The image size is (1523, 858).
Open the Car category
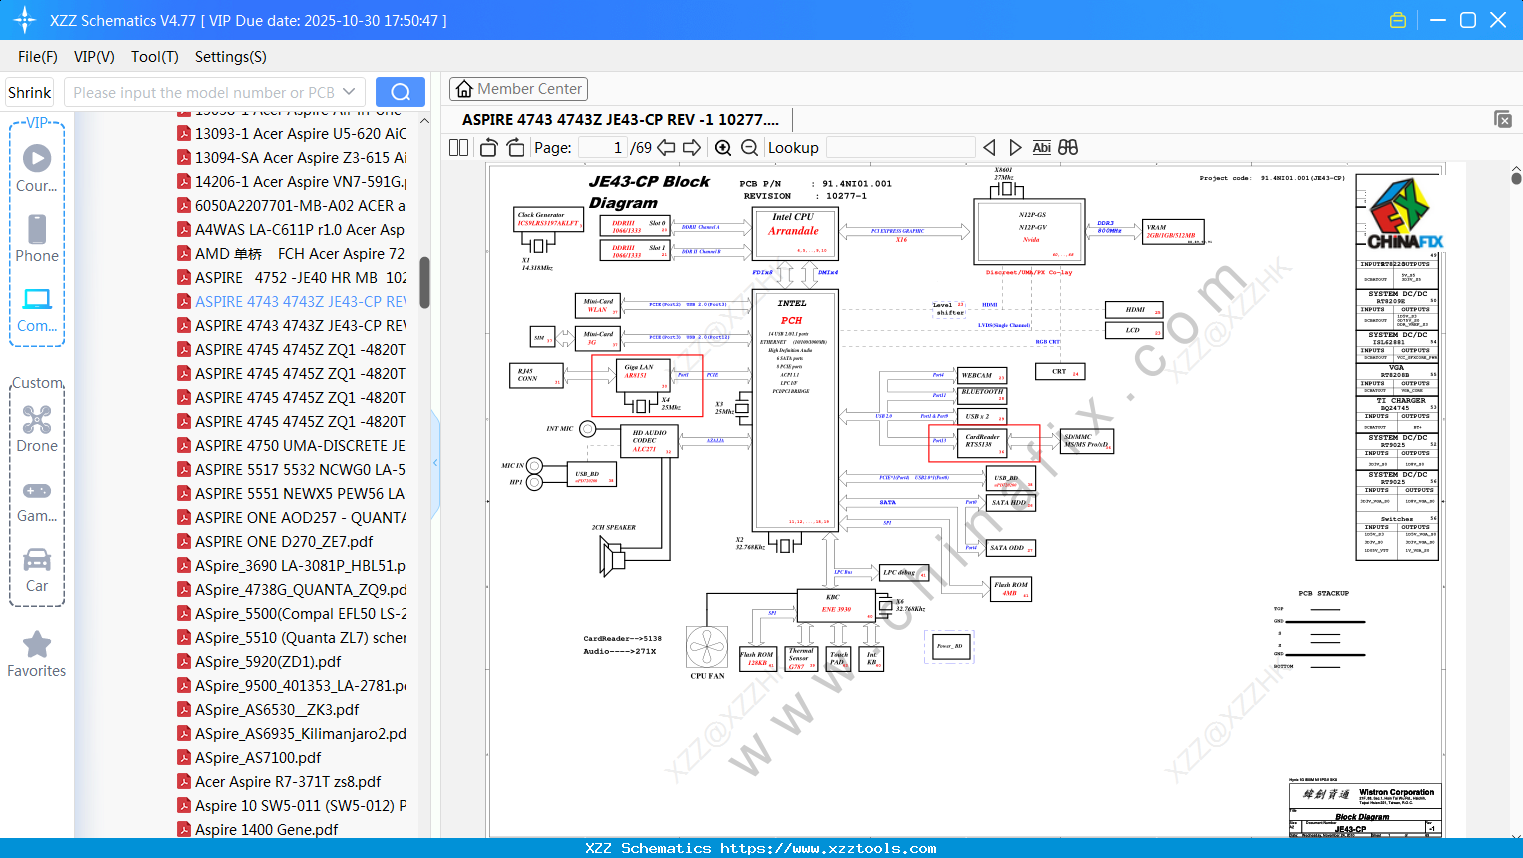point(37,570)
